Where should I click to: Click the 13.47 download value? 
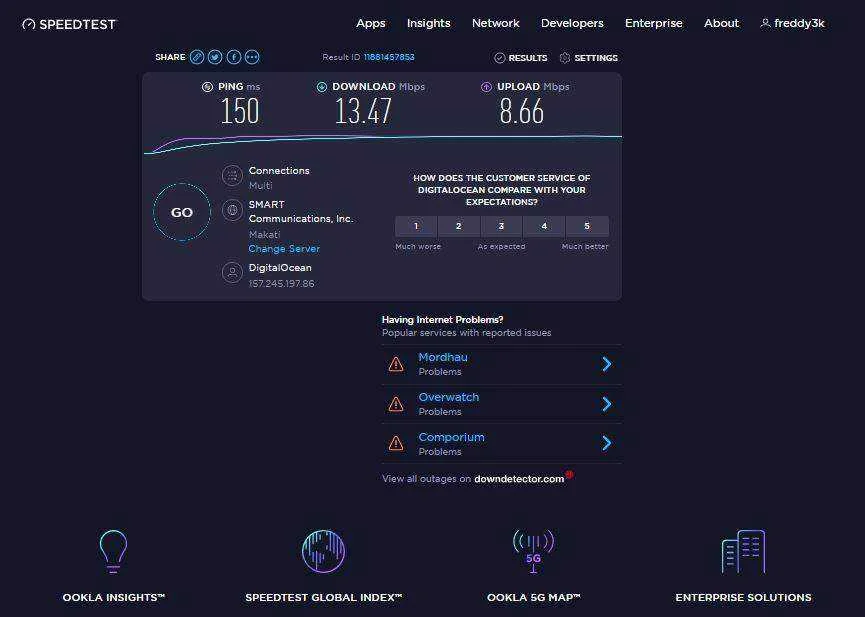click(364, 111)
